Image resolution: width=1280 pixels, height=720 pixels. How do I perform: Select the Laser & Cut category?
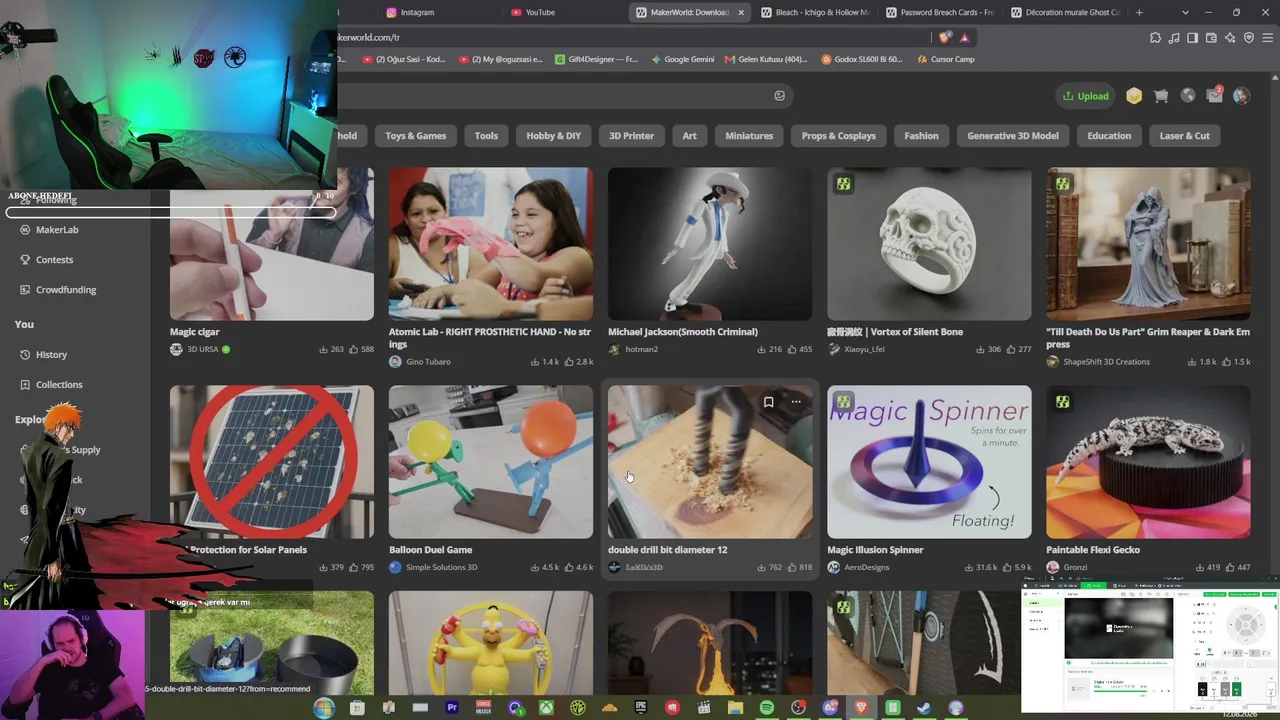pos(1185,136)
